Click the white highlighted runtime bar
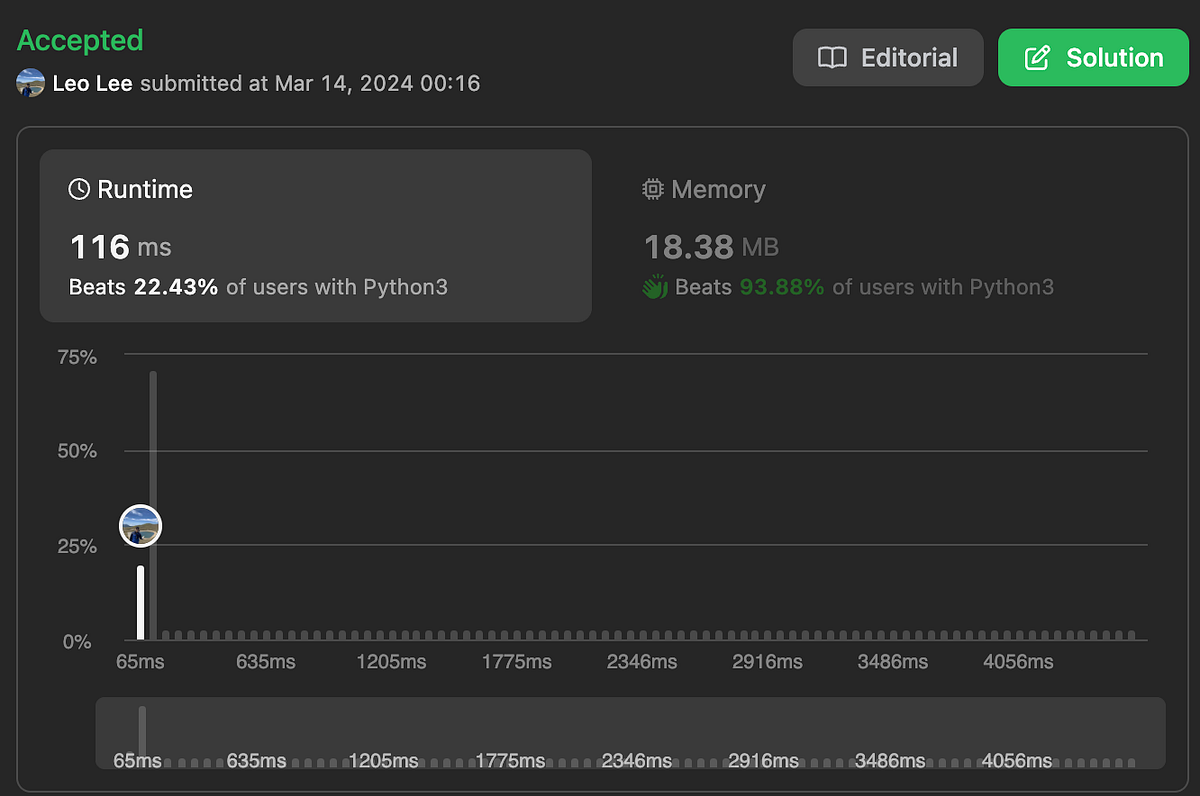This screenshot has width=1200, height=796. 141,603
